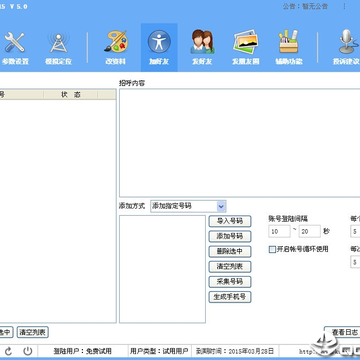
Task: Click the 状态 column header
Action: point(71,95)
